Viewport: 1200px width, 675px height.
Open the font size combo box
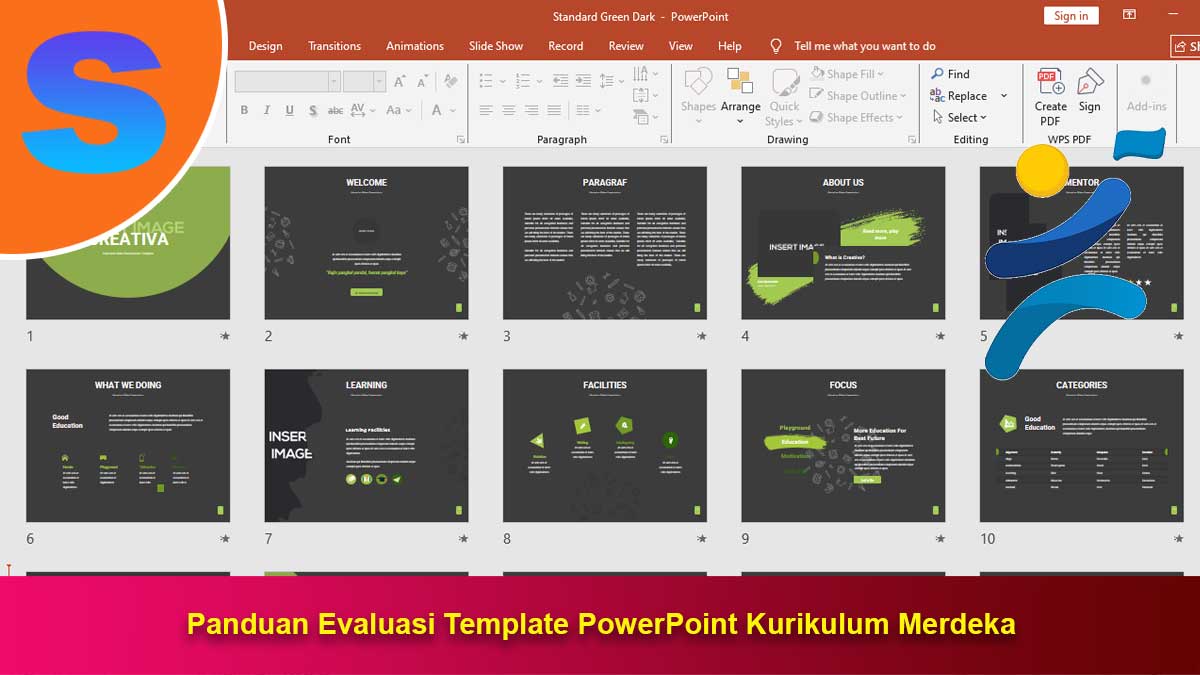pyautogui.click(x=365, y=82)
